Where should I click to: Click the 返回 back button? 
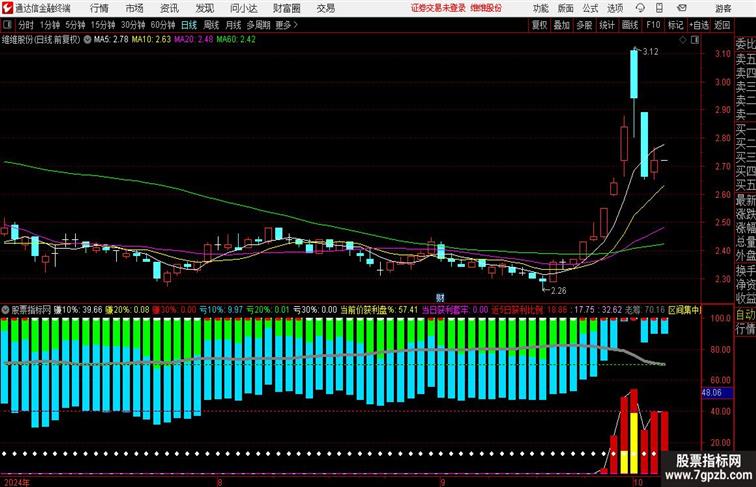pyautogui.click(x=722, y=25)
